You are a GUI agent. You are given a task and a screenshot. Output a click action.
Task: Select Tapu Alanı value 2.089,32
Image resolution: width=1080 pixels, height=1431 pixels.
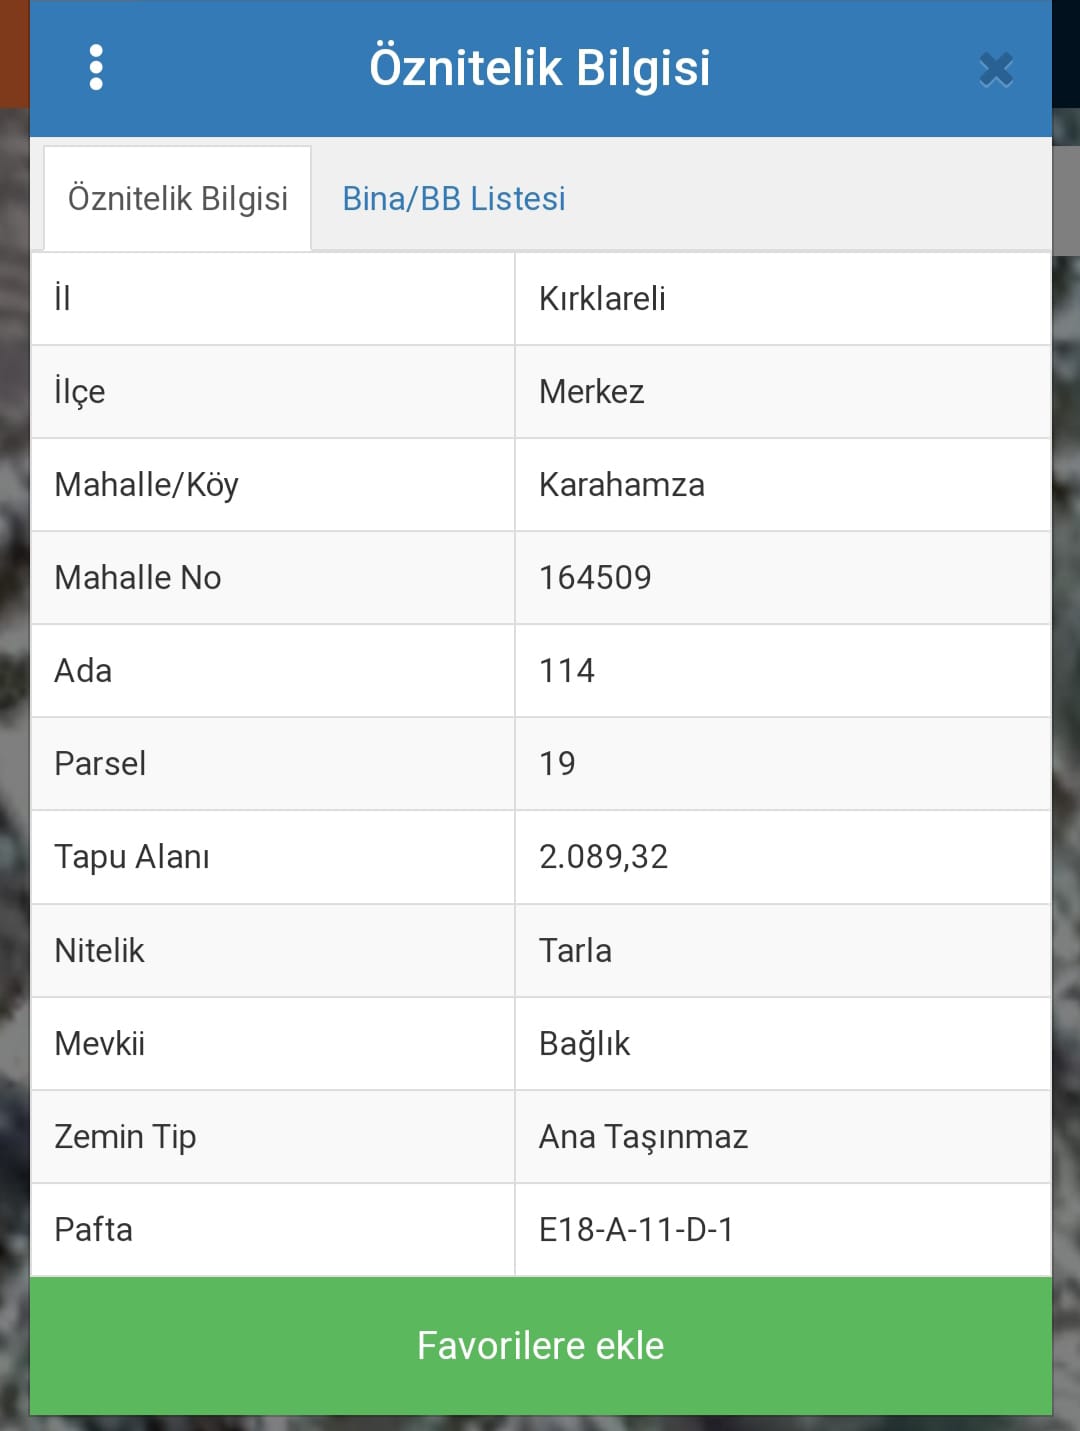click(603, 856)
